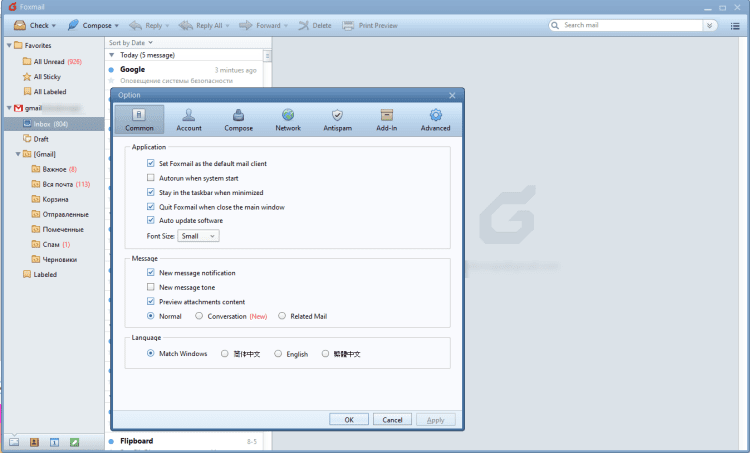Select Match Windows language option
750x453 pixels.
click(x=151, y=353)
